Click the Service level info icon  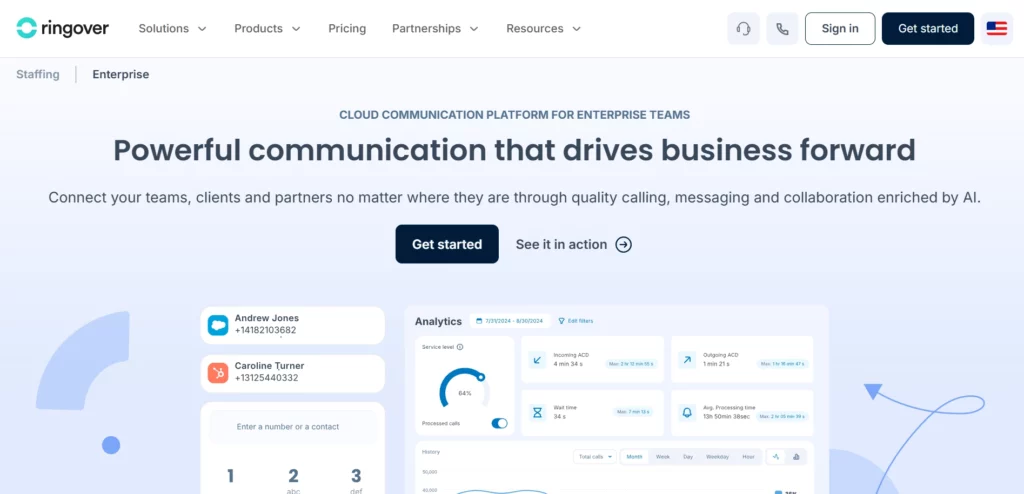(460, 347)
